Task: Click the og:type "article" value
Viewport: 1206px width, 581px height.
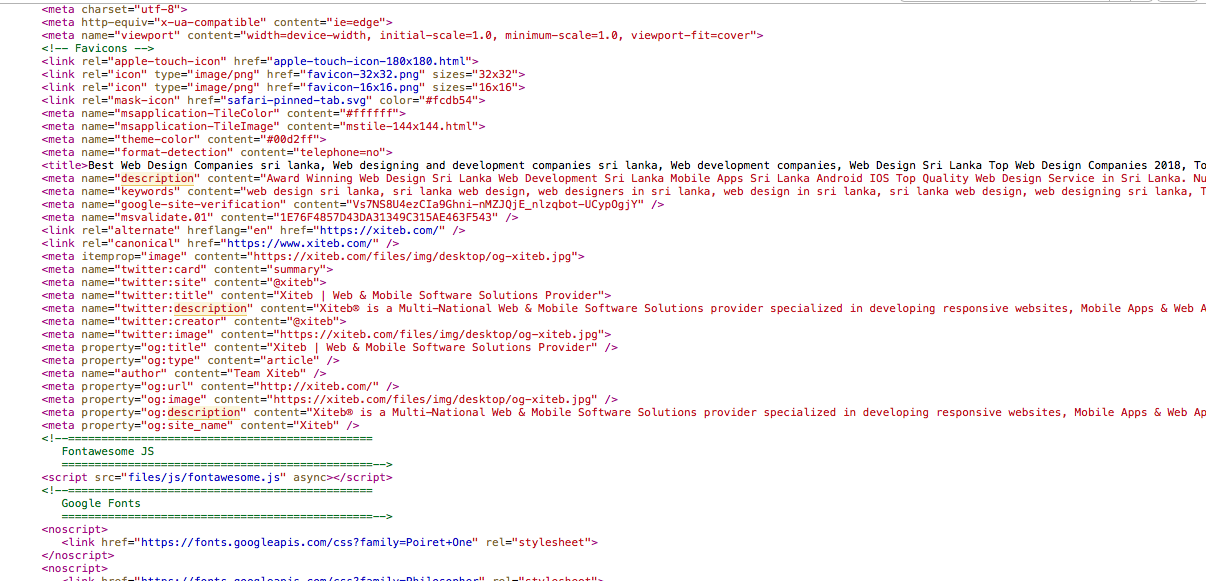Action: click(x=290, y=360)
